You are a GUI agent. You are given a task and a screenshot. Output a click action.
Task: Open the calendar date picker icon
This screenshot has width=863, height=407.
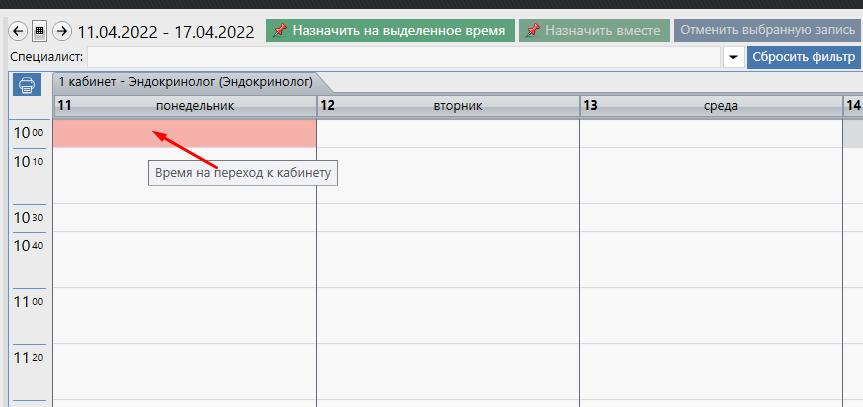click(39, 31)
